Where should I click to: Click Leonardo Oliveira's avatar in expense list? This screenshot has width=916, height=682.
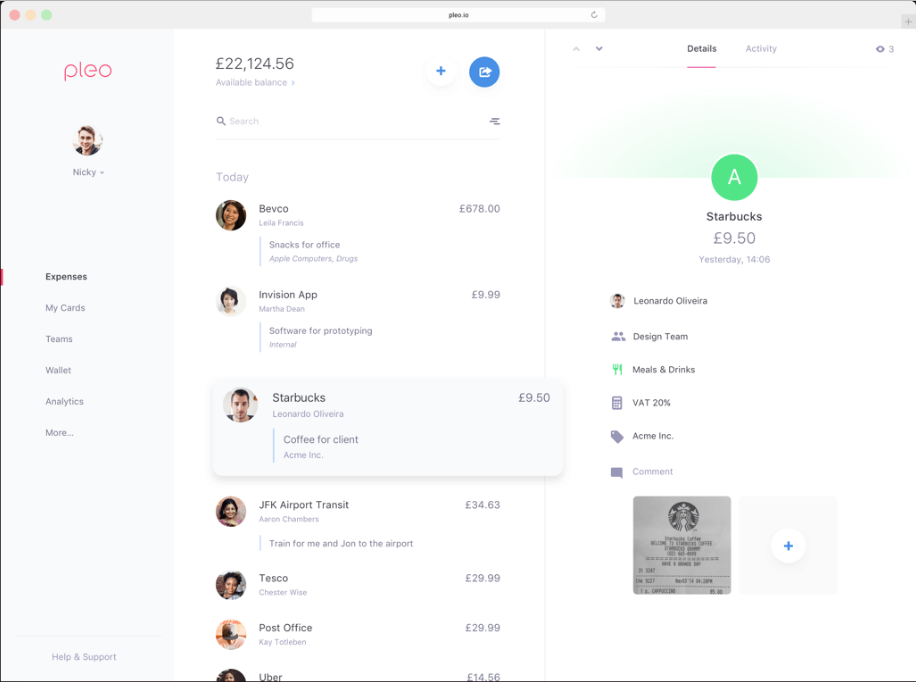click(241, 404)
